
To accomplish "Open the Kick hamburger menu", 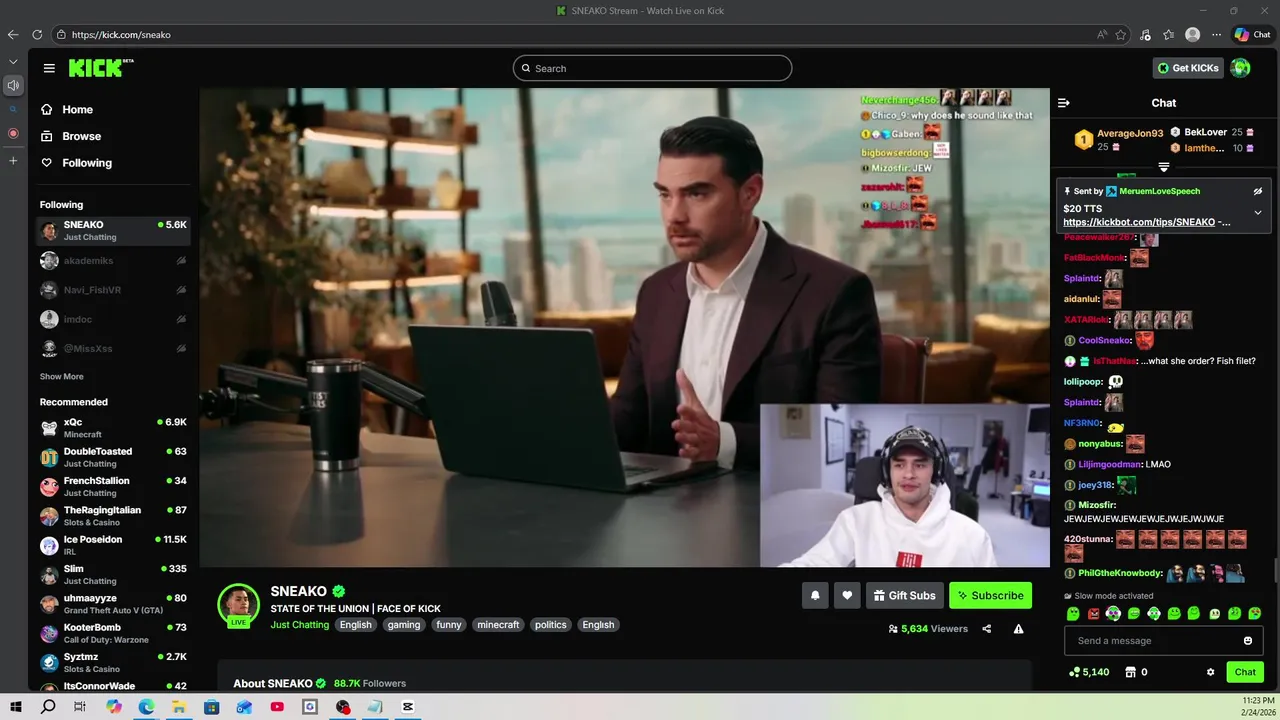I will point(49,68).
